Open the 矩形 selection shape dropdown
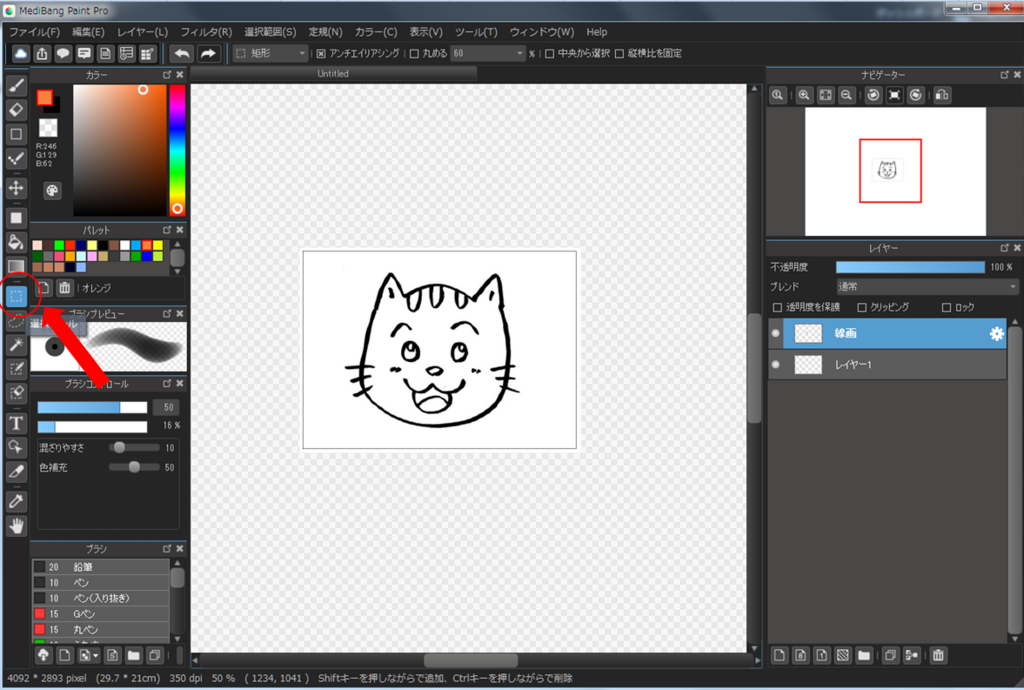Viewport: 1024px width, 690px height. (270, 54)
